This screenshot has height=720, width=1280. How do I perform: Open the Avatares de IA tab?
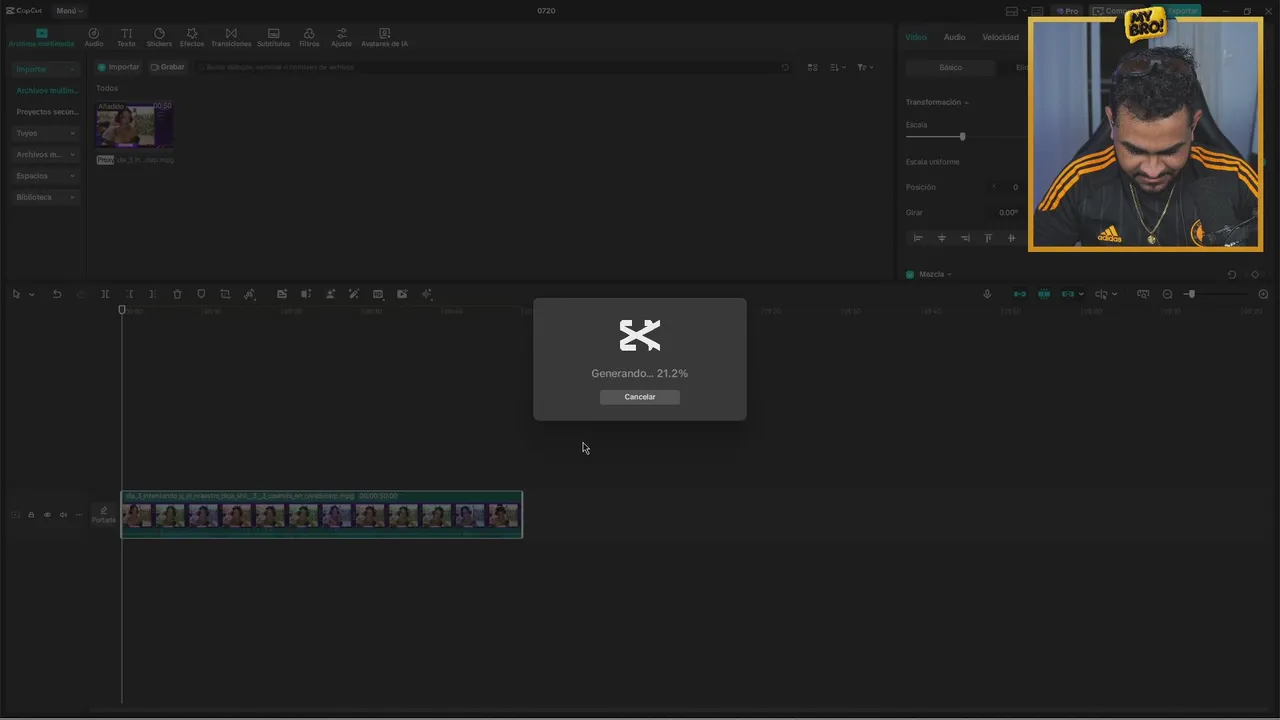pos(384,38)
